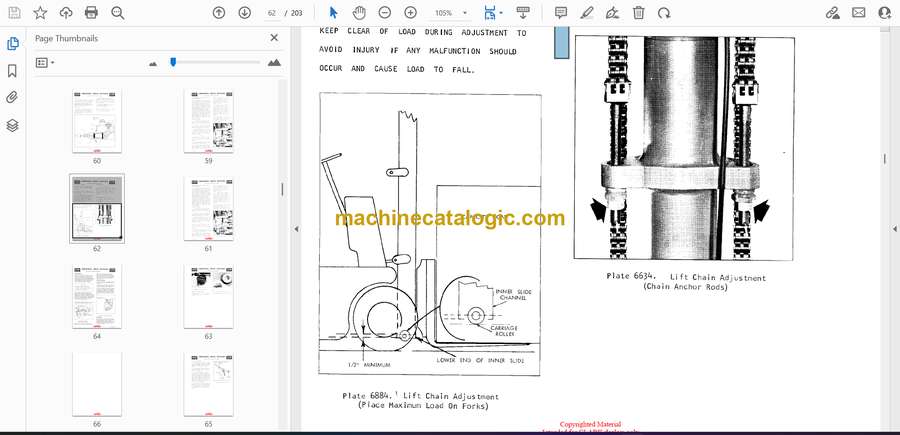
Task: Open the sign document tool
Action: click(x=612, y=13)
